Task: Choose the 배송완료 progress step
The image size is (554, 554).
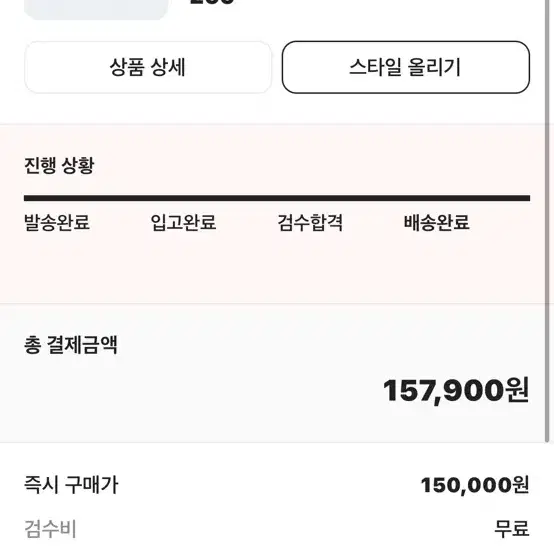Action: [436, 223]
